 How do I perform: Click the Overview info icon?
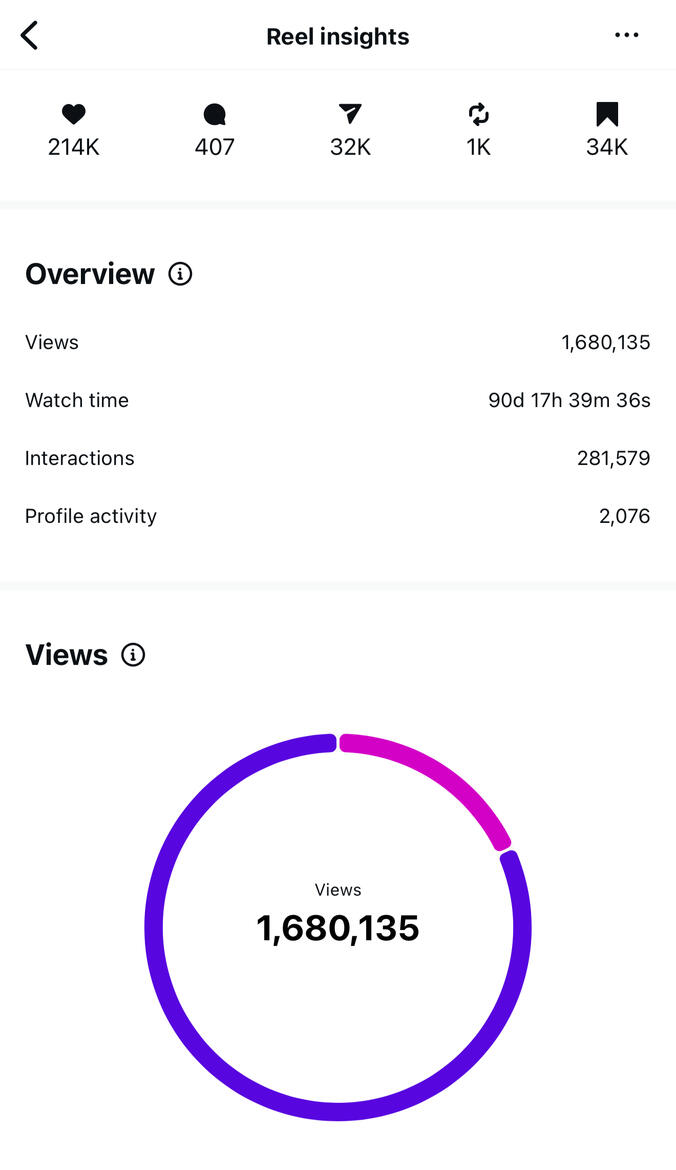pyautogui.click(x=180, y=273)
